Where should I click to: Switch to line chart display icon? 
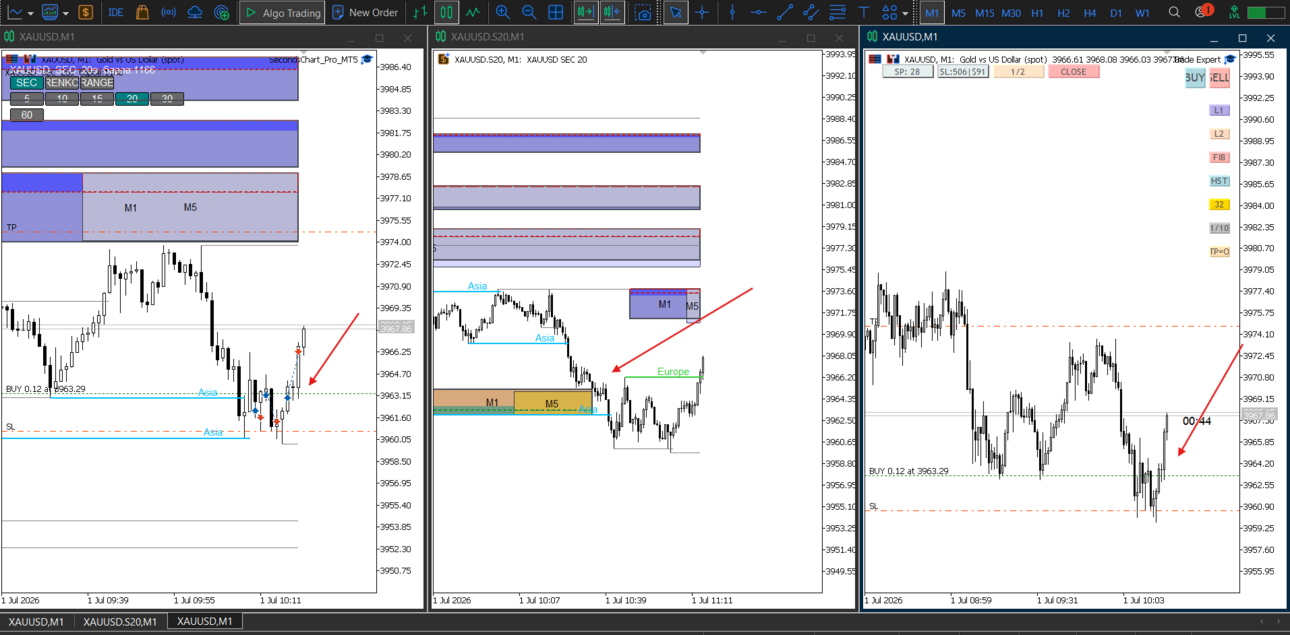[473, 13]
